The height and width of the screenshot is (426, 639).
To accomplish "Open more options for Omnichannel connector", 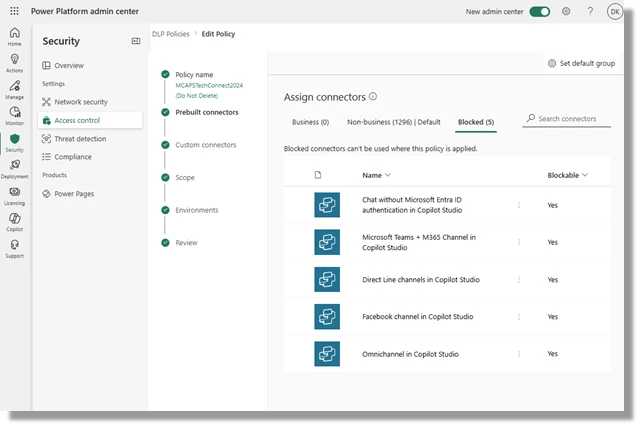I will tap(518, 354).
